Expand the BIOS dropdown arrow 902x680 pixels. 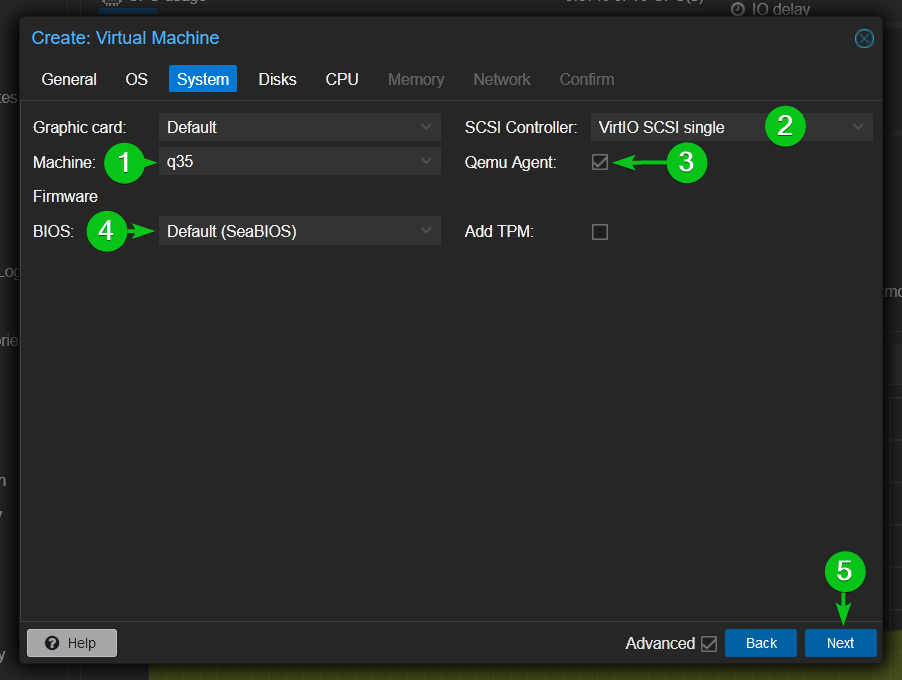pyautogui.click(x=426, y=231)
